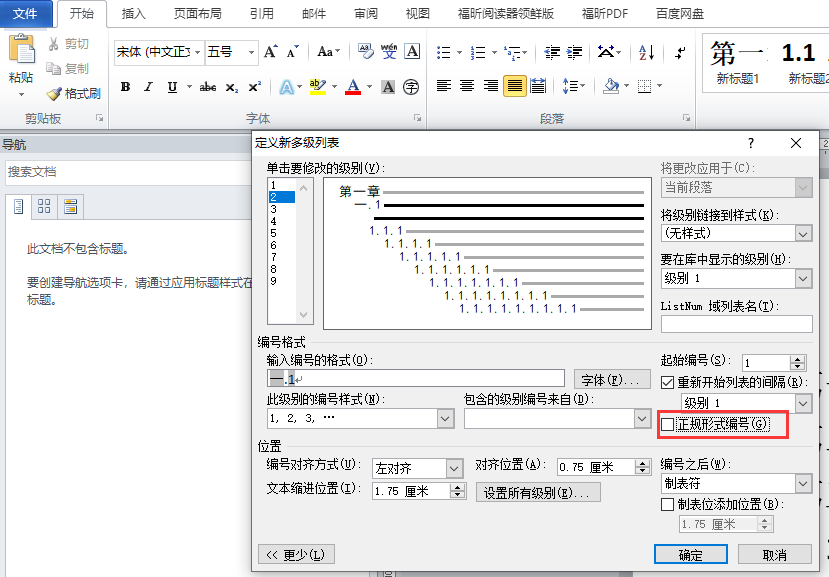Screen dimensions: 829x577
Task: Click the 确定 button
Action: pos(690,555)
